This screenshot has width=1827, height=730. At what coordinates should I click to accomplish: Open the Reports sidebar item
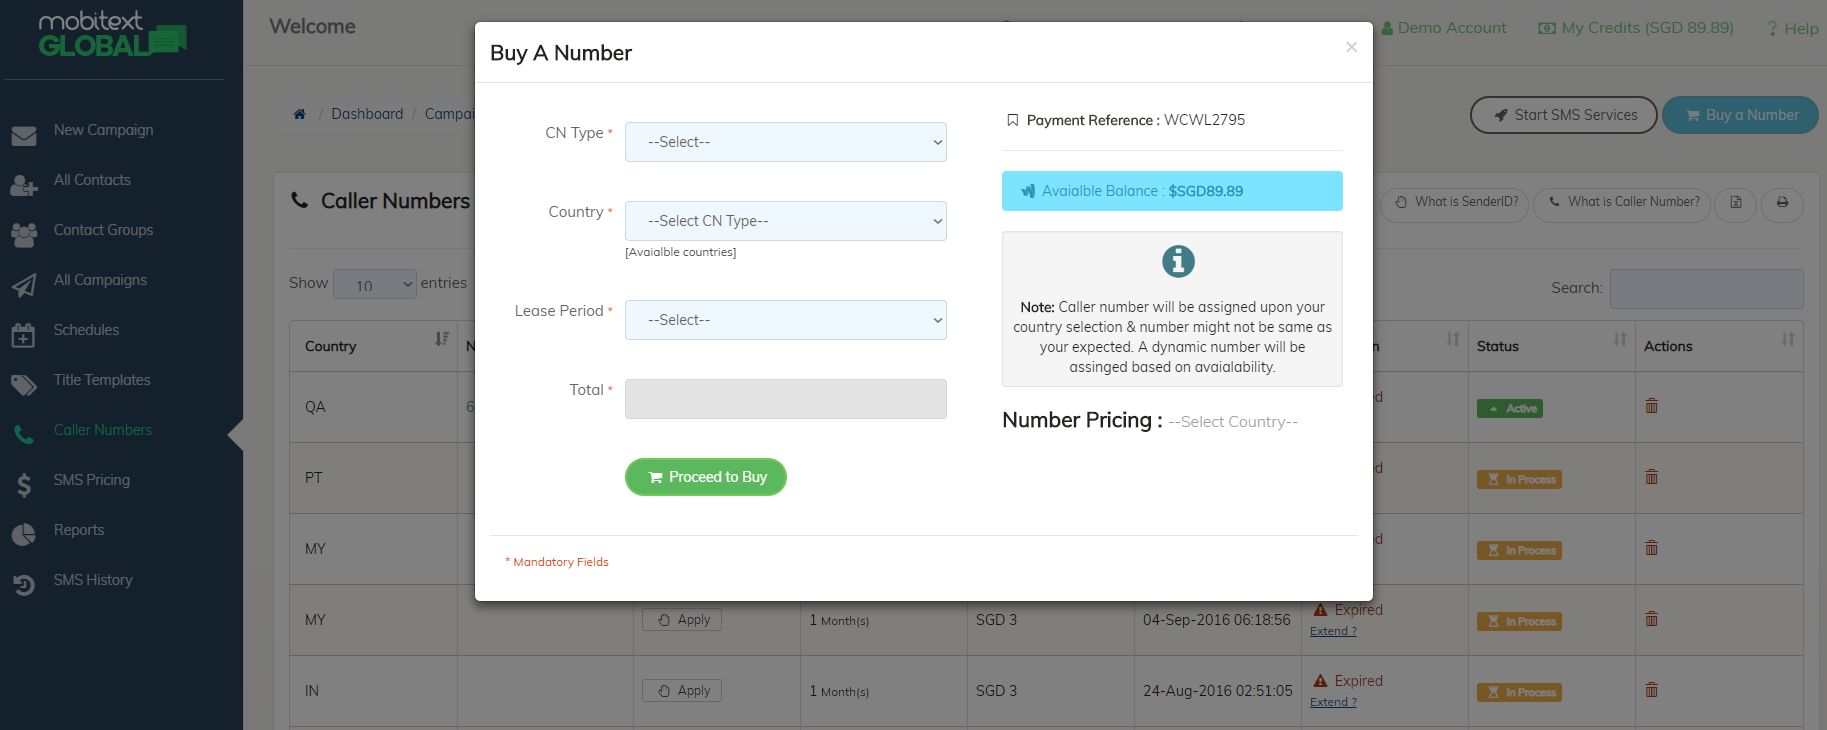tap(78, 530)
